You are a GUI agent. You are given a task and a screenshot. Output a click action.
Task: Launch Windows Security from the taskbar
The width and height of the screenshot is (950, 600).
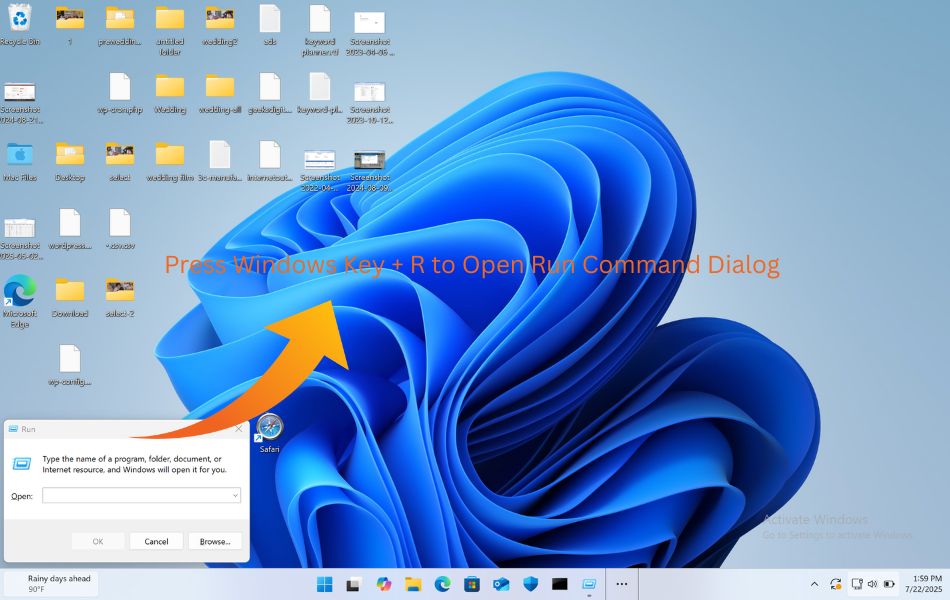click(529, 583)
